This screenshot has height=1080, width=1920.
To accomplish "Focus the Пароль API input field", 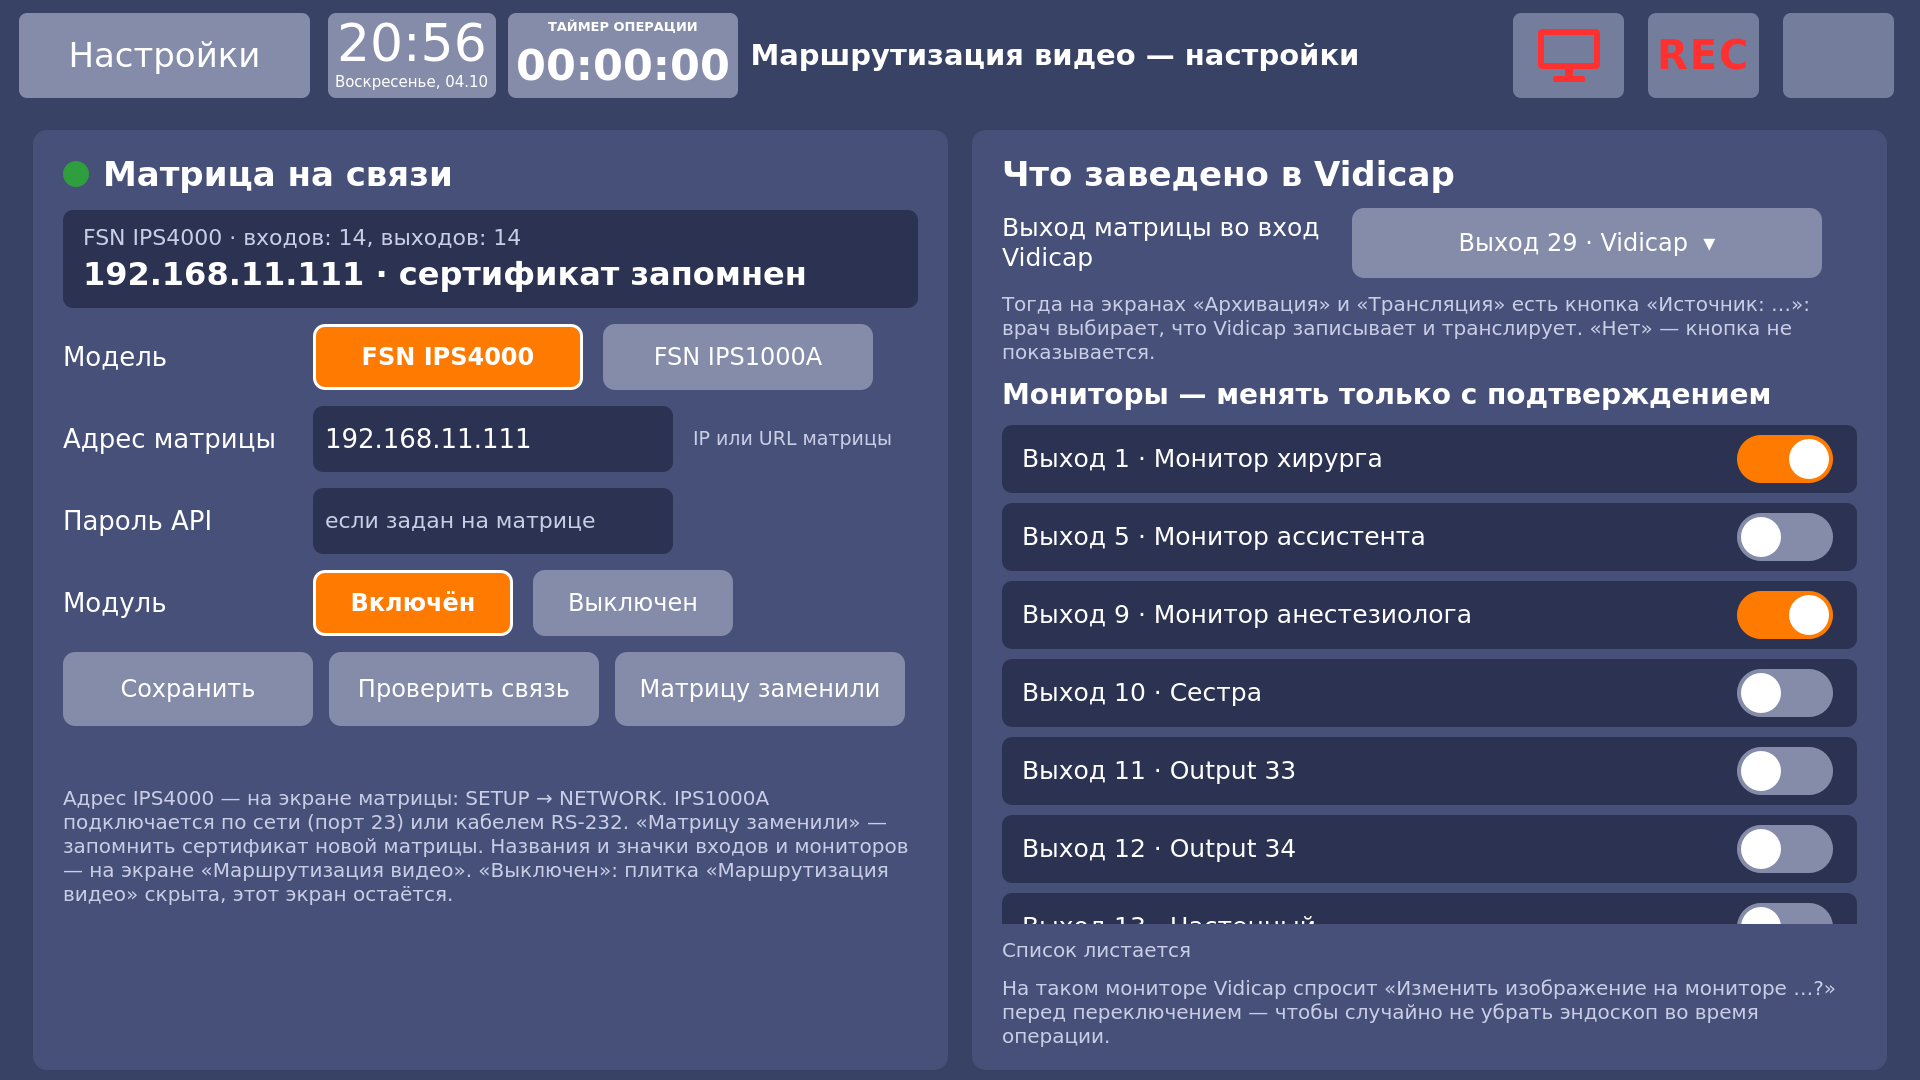I will click(493, 521).
